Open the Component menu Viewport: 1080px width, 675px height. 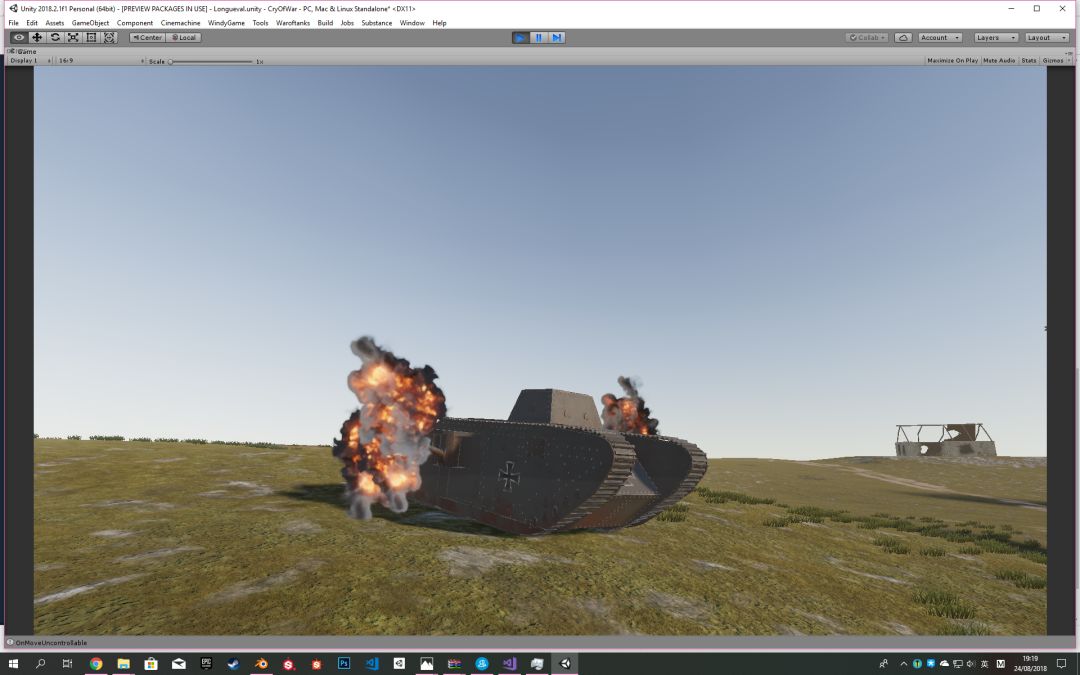(135, 23)
